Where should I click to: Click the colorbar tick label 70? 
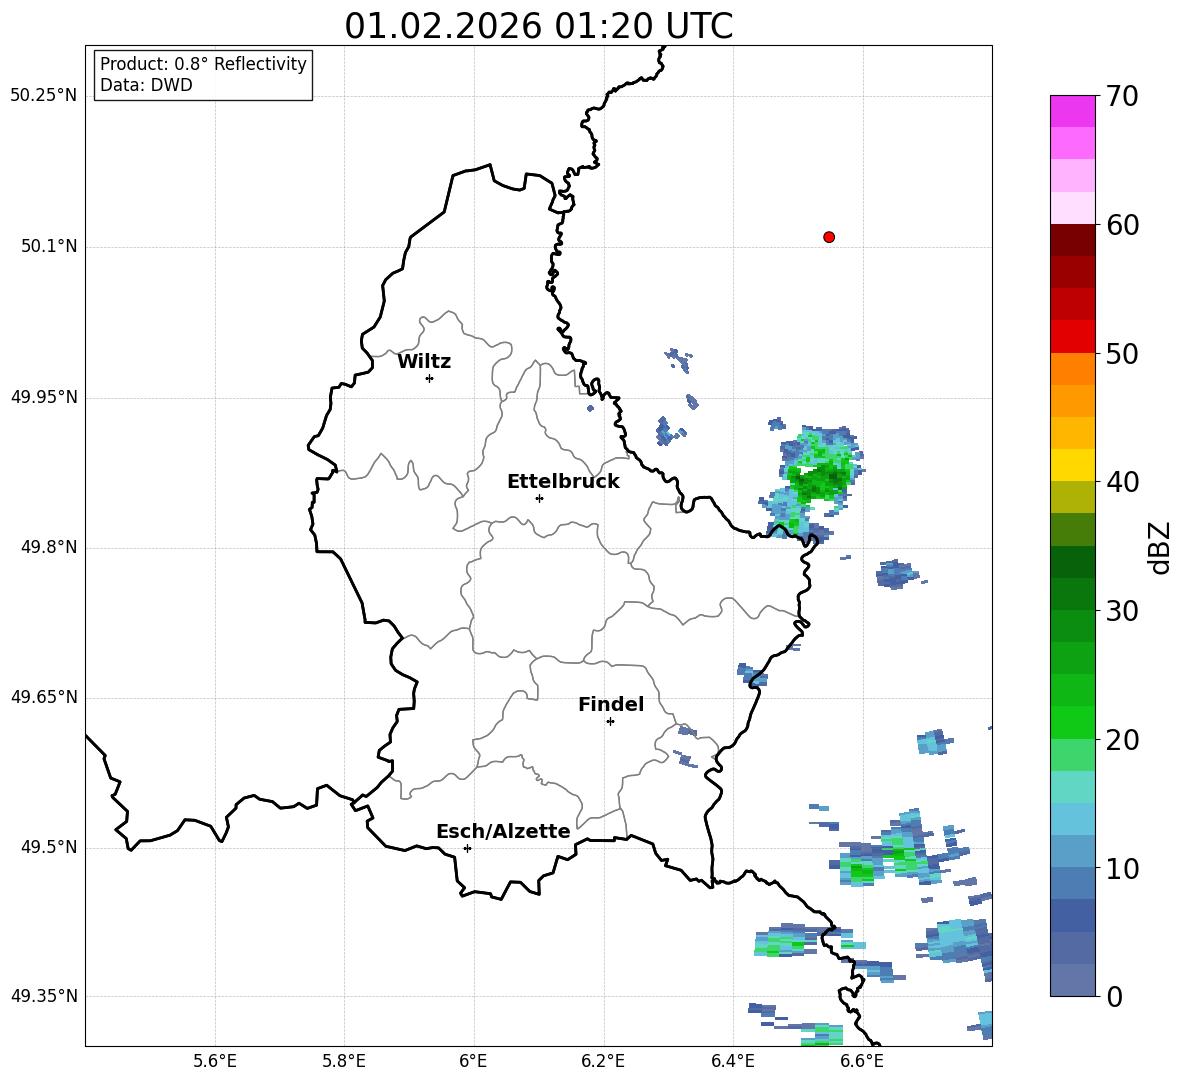(1122, 96)
